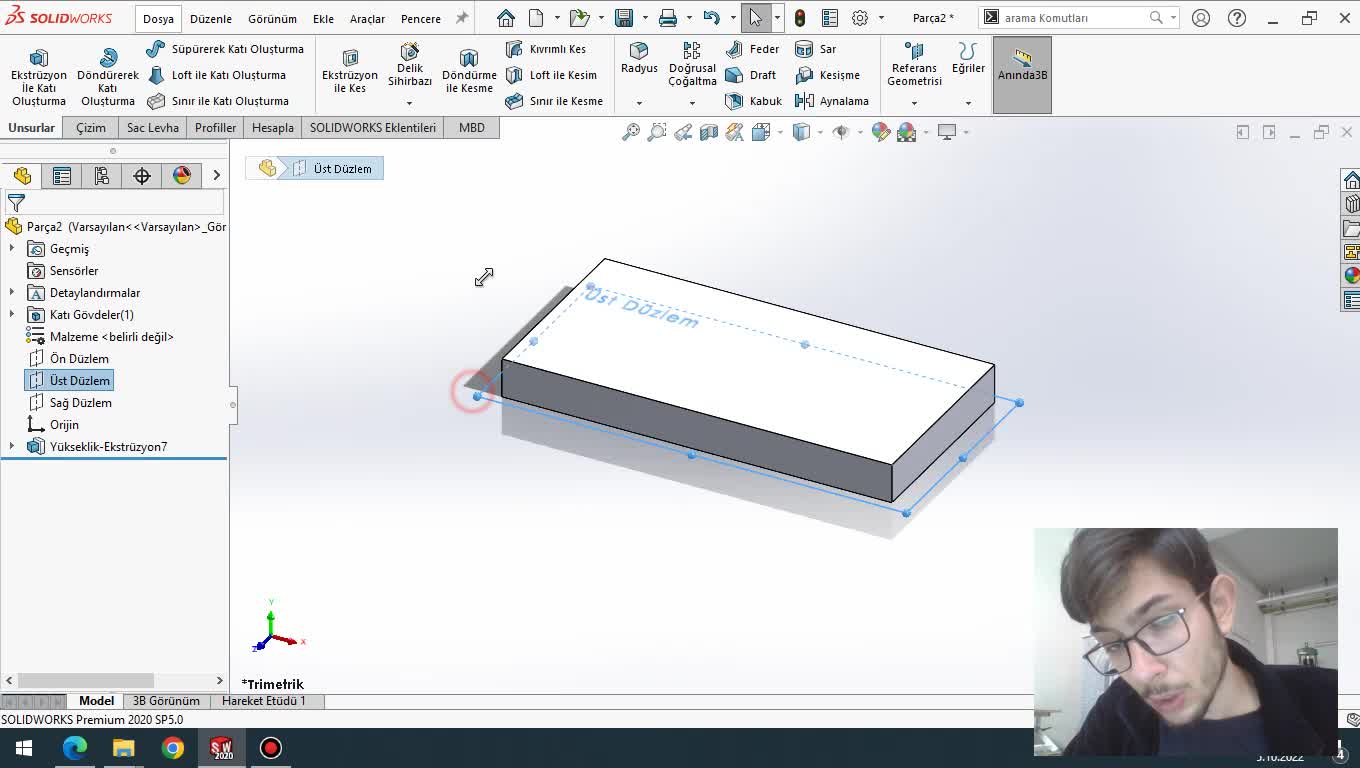Open edit appearance color ball
The image size is (1360, 768).
coord(881,132)
